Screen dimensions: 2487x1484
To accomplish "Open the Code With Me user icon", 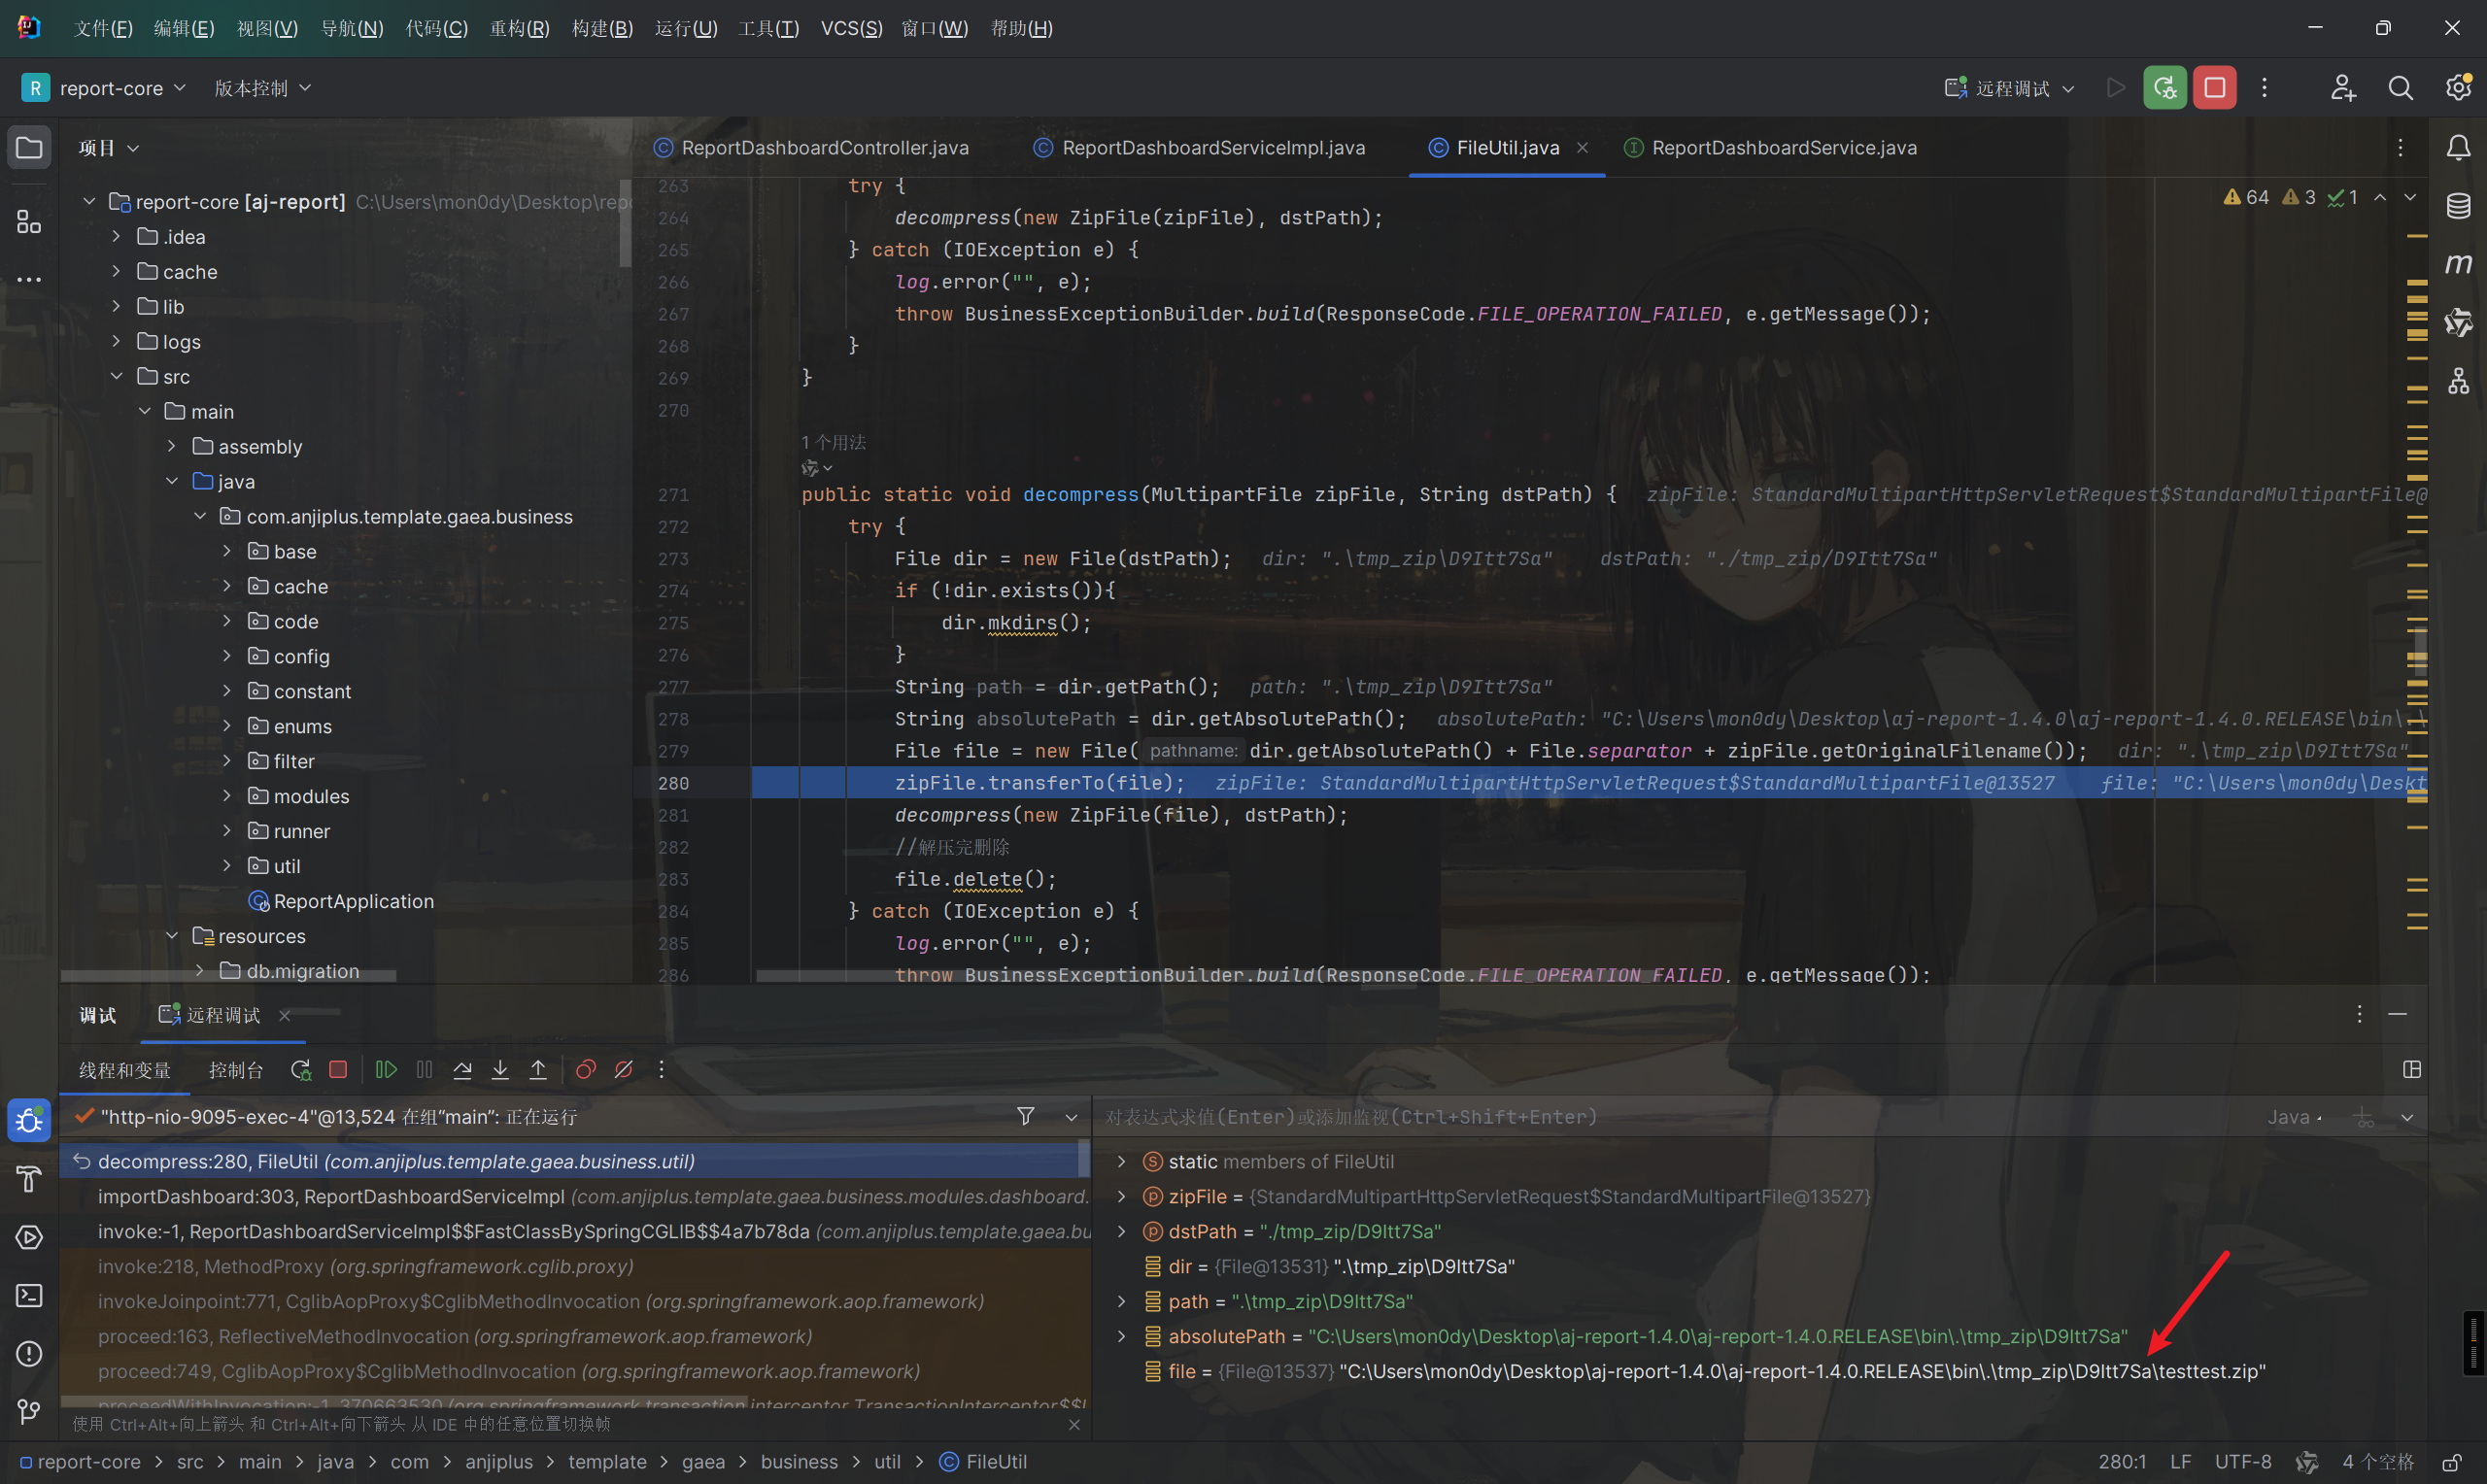I will [2342, 88].
